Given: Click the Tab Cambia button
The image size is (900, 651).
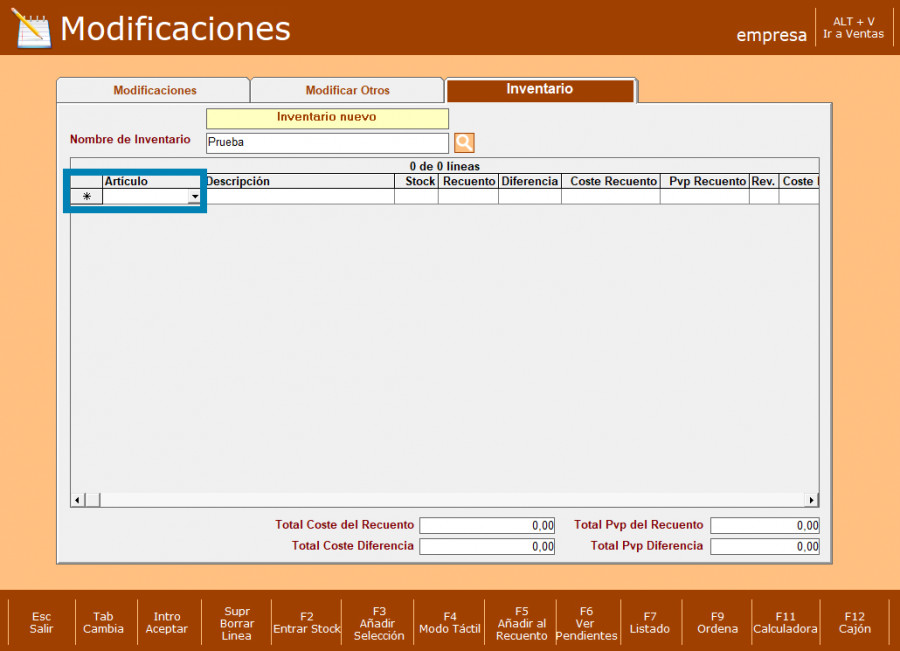Looking at the screenshot, I should point(103,623).
